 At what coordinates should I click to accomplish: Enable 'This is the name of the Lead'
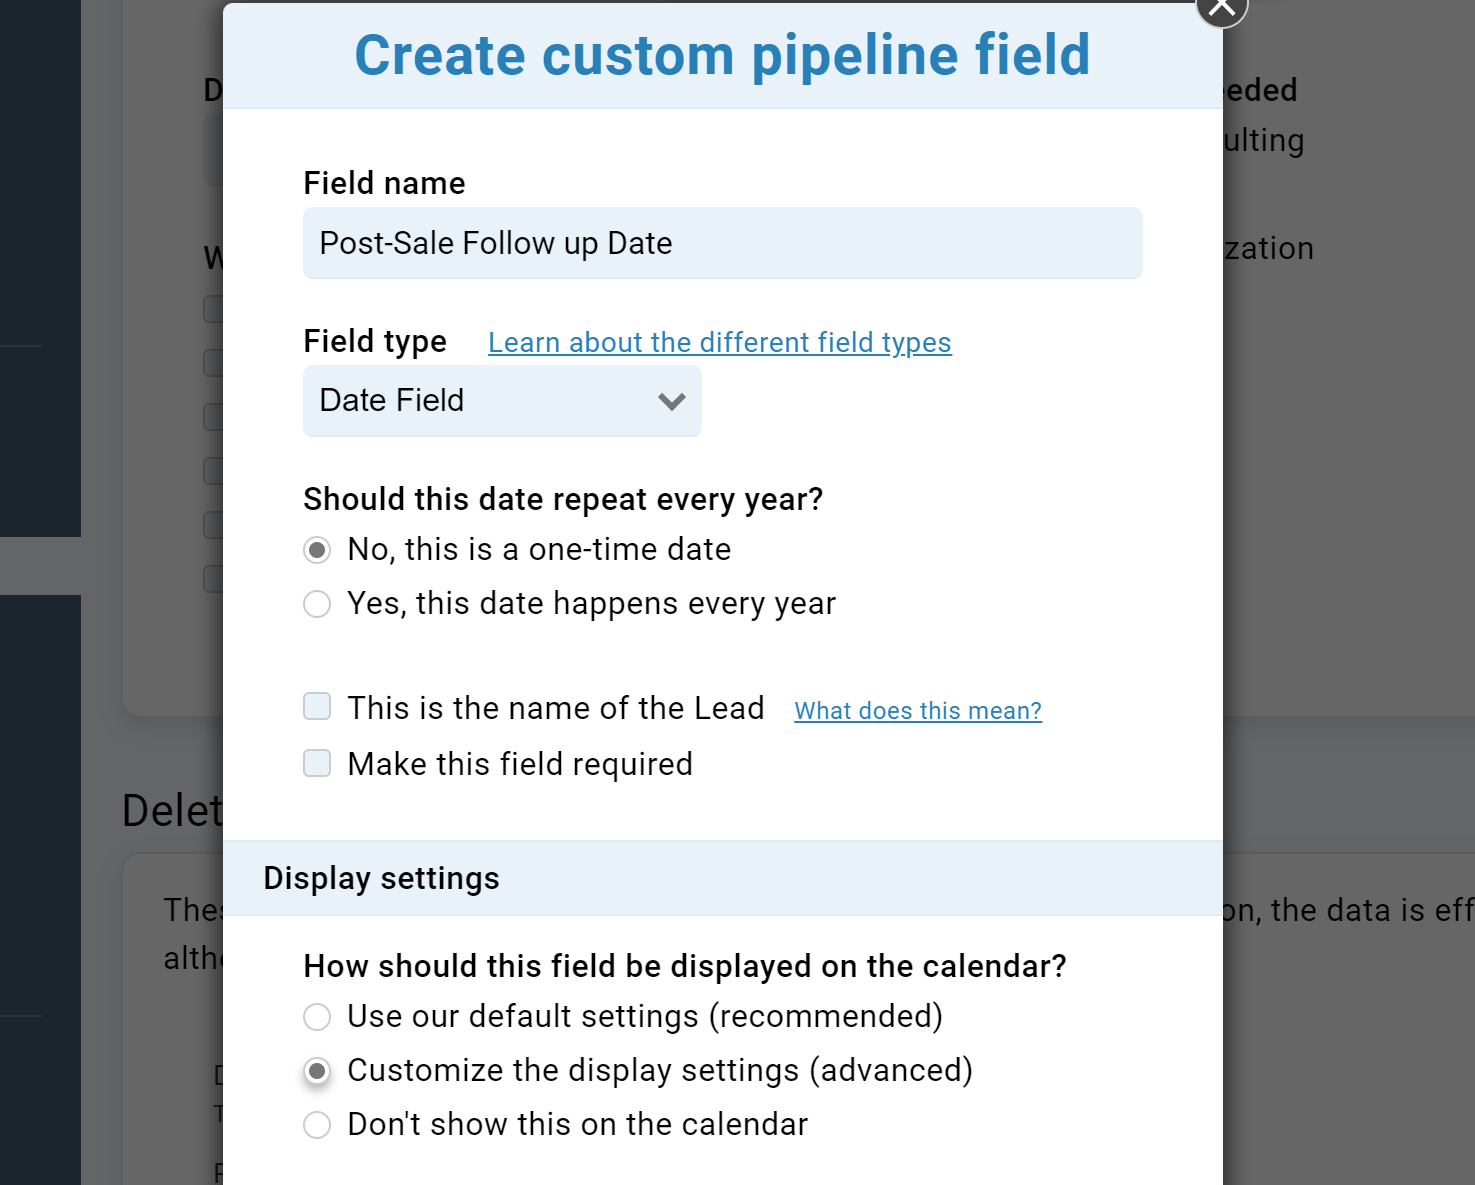click(317, 707)
